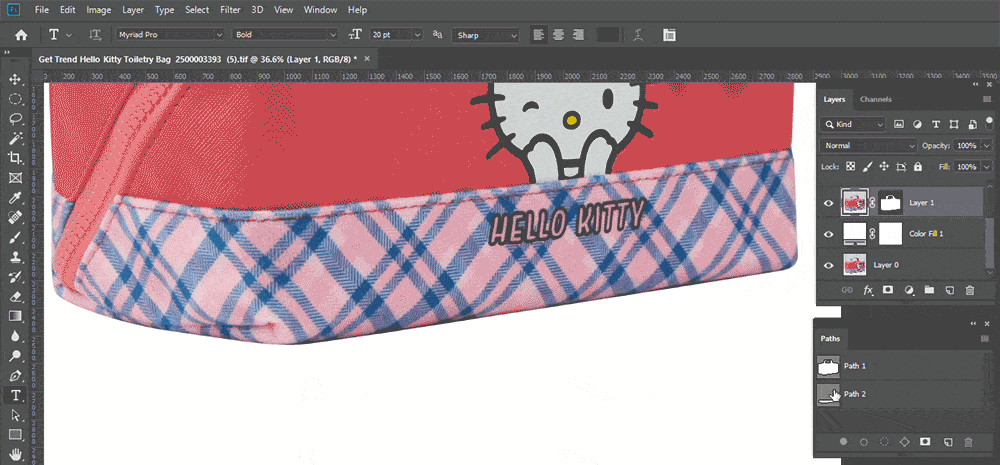The image size is (1000, 465).
Task: Toggle lock transparent pixels
Action: coord(850,166)
